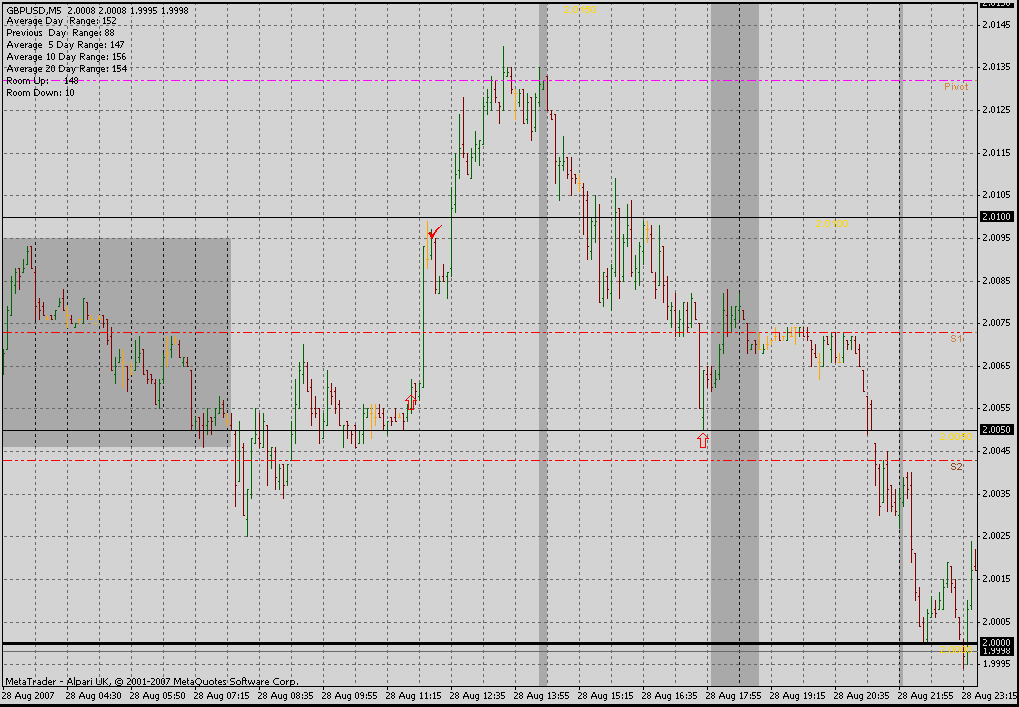Click the 28 Aug 20:35 time label

(862, 696)
